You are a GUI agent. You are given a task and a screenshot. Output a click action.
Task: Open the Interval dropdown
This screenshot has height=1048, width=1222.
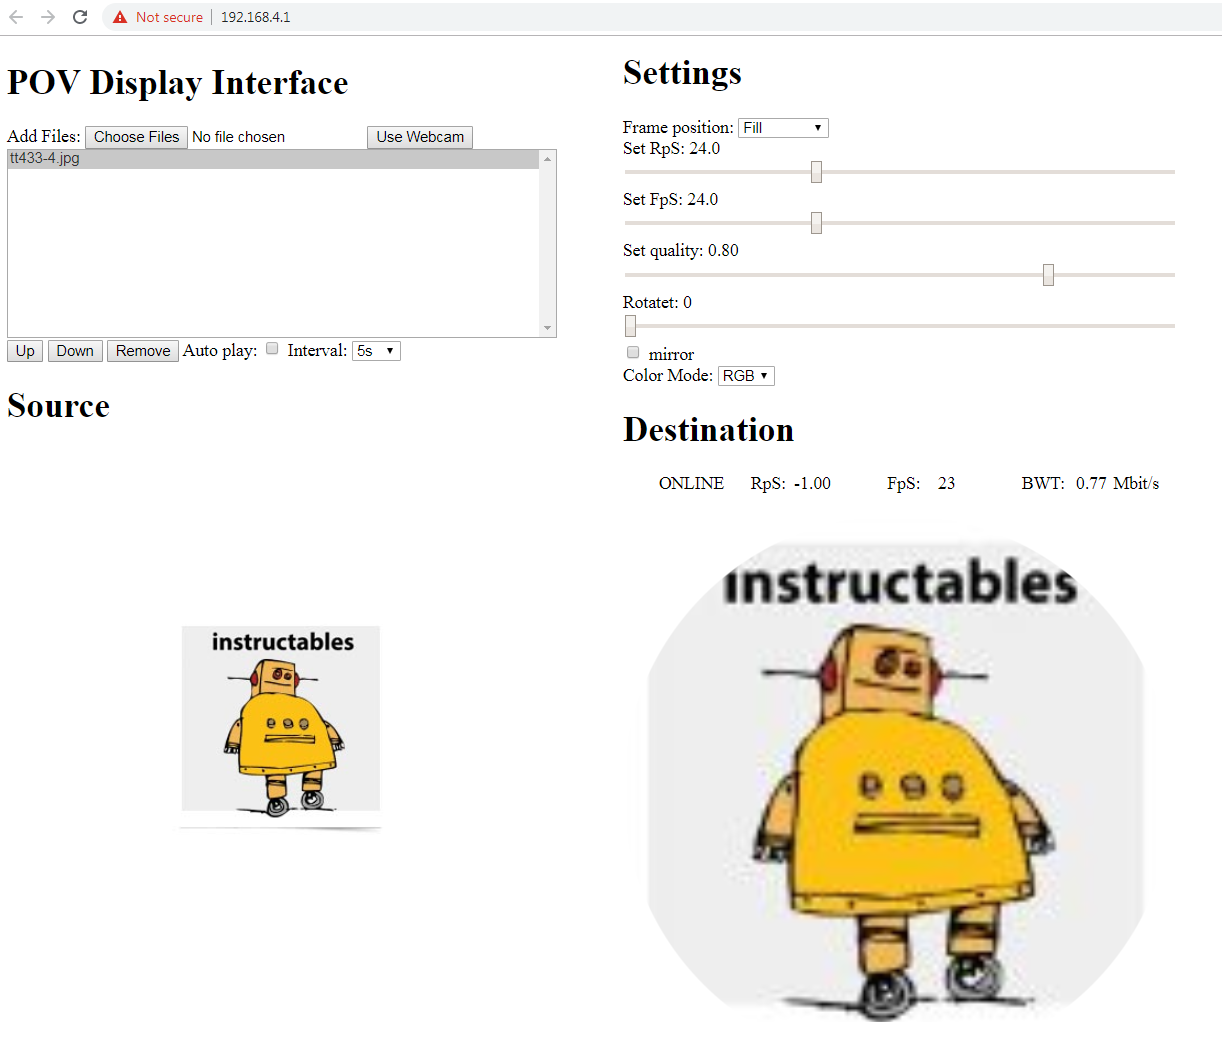(x=375, y=350)
